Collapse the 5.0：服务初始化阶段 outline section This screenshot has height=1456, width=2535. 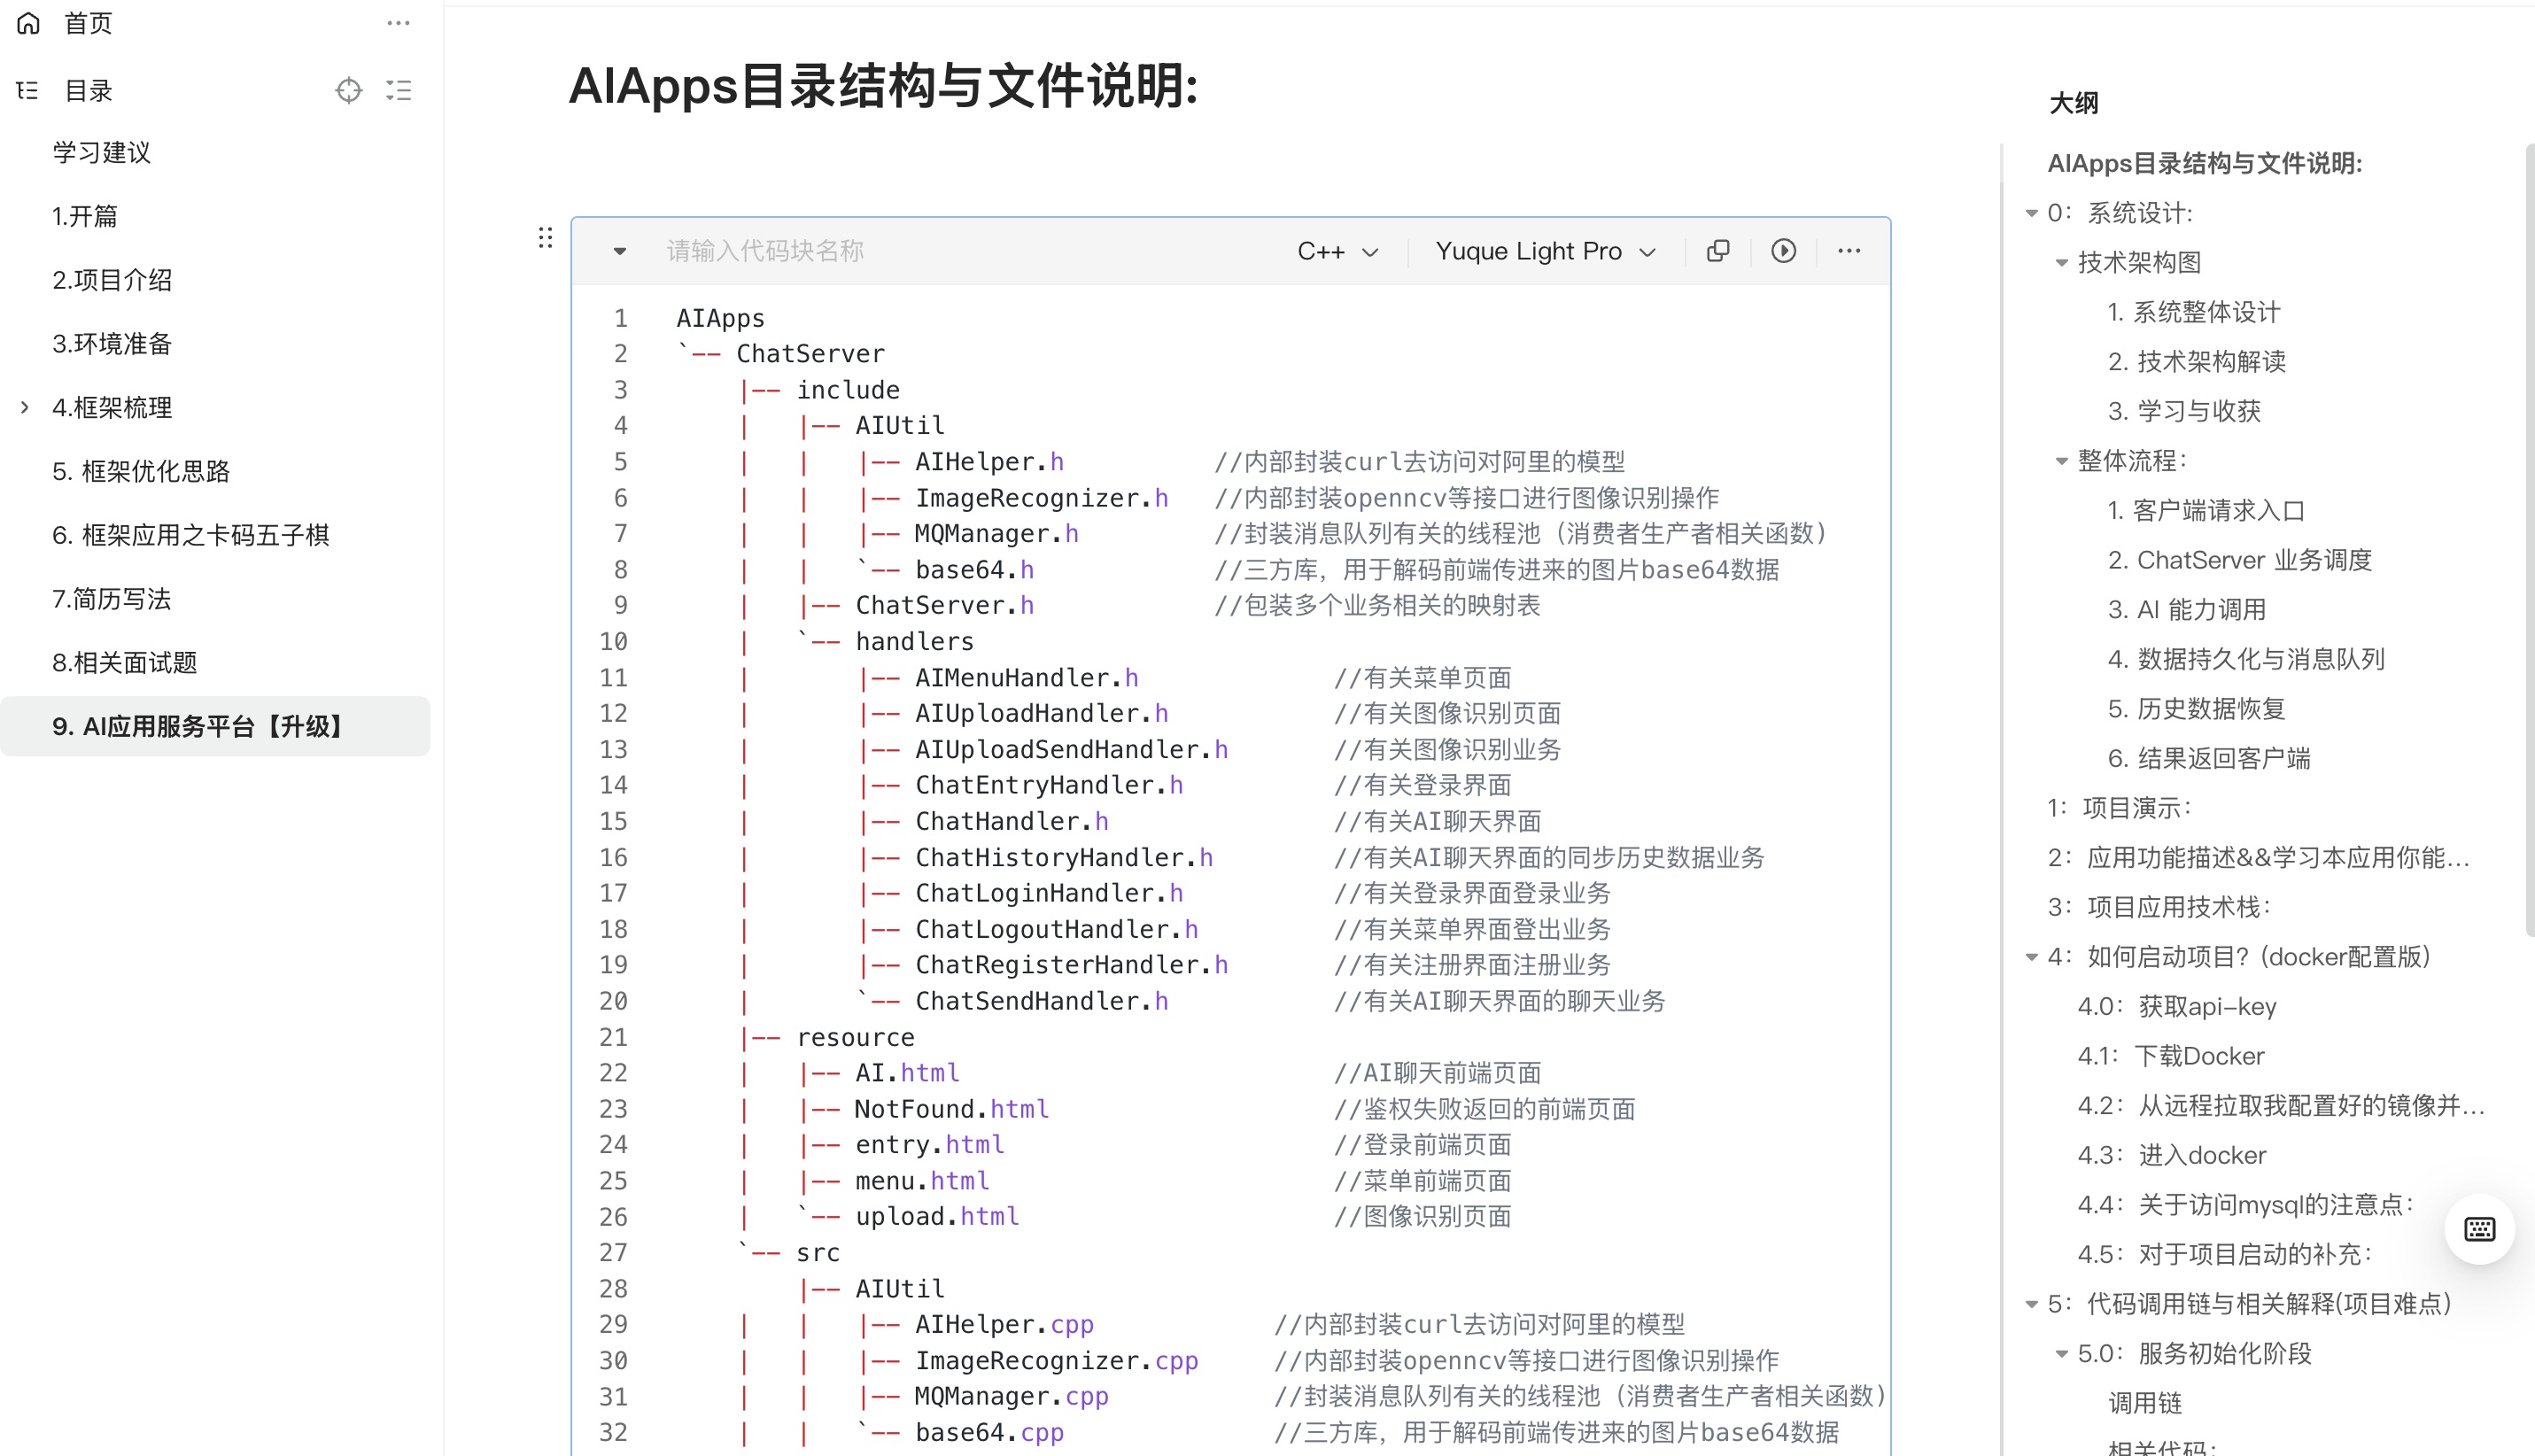click(x=2061, y=1354)
